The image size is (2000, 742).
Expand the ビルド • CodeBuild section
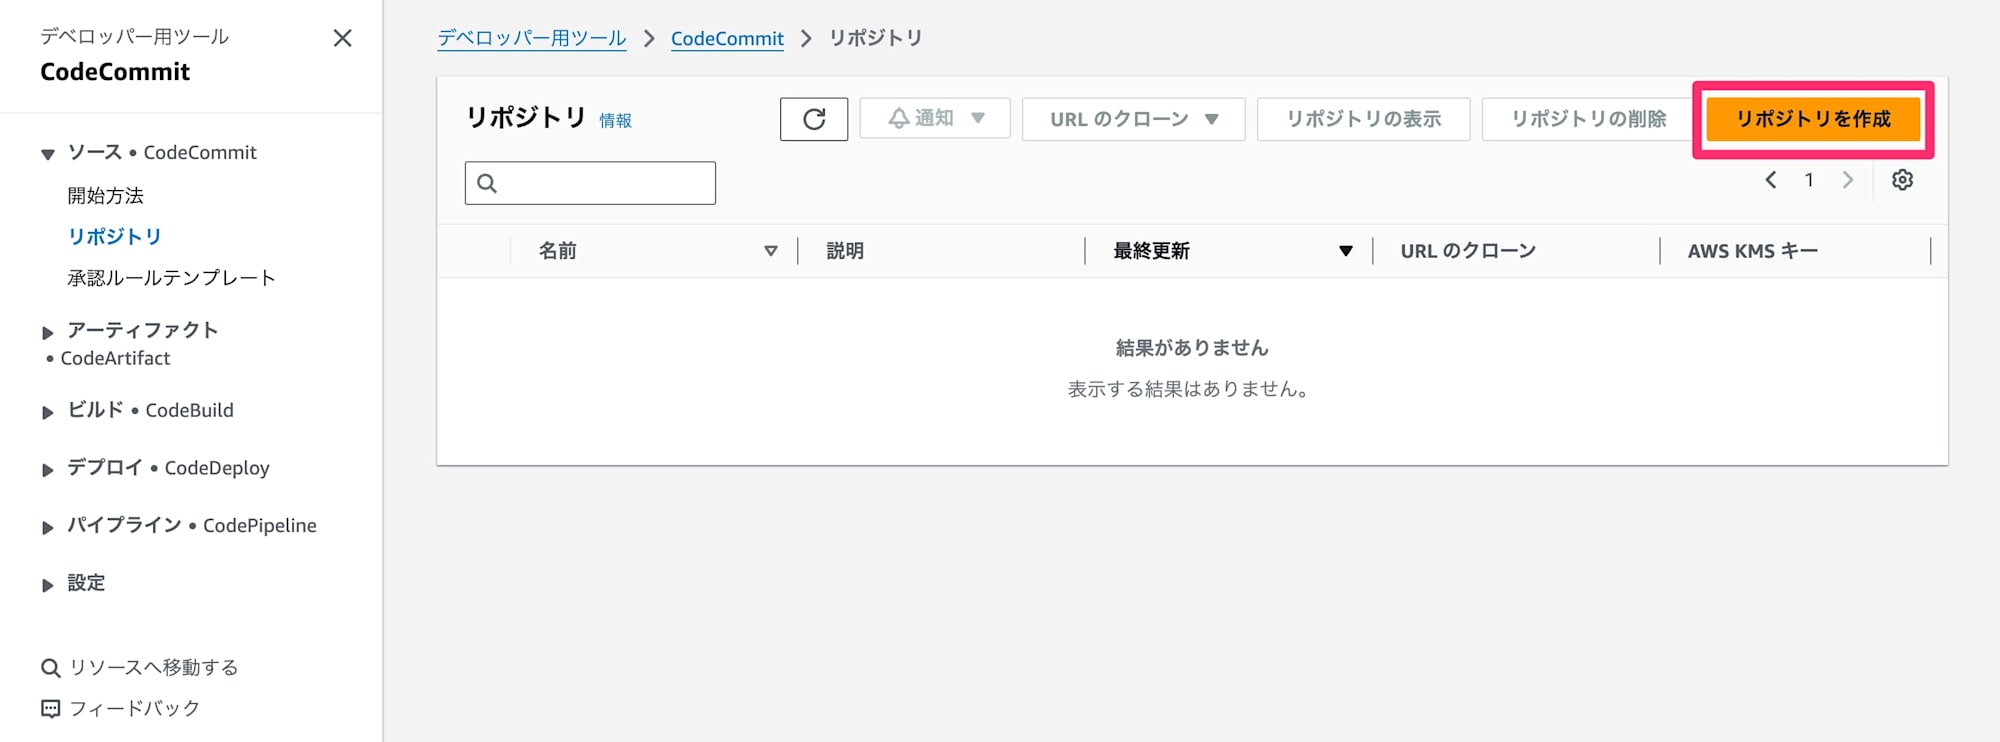coord(47,412)
